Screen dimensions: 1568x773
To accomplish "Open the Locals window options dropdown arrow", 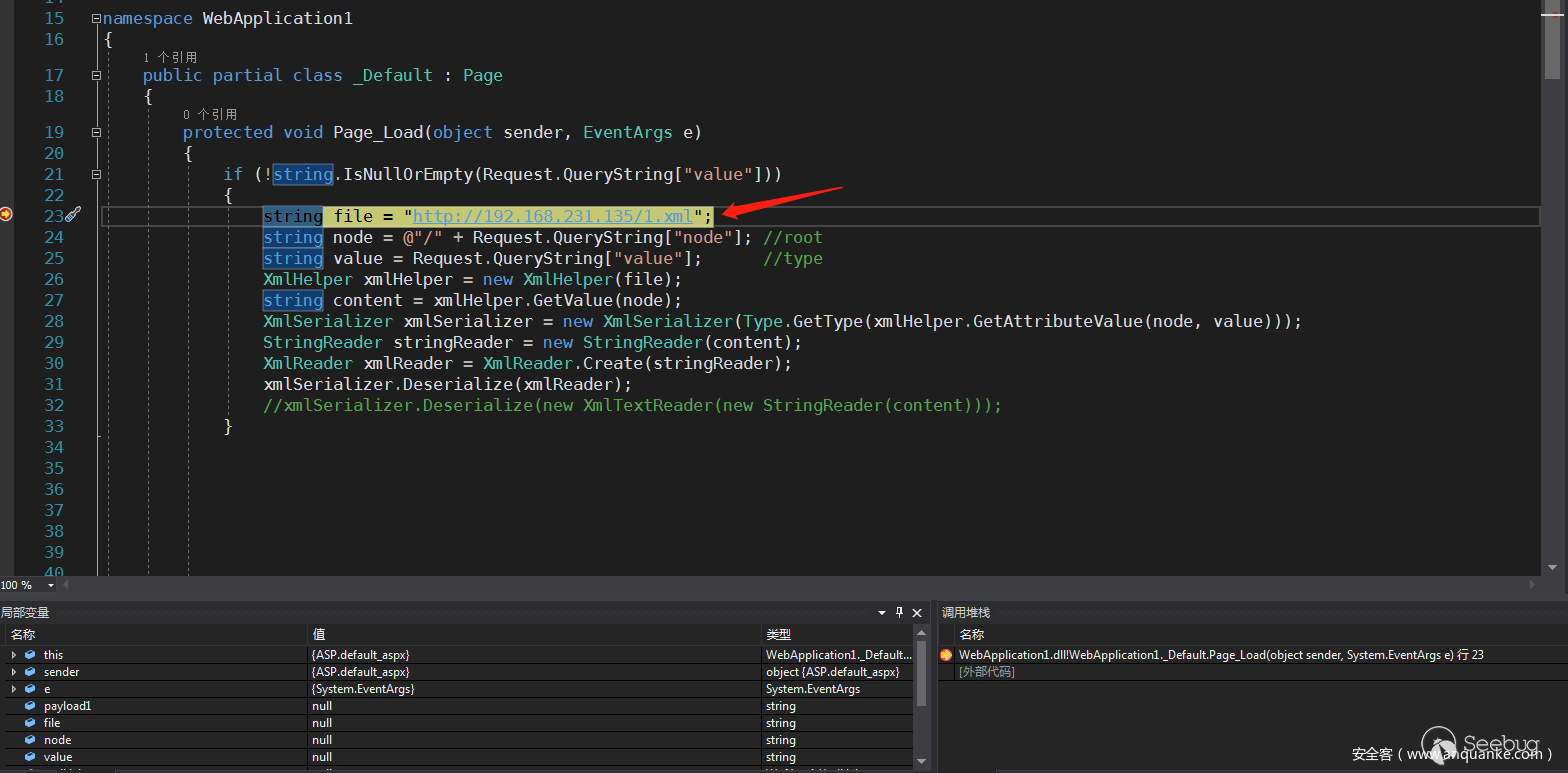I will (x=882, y=612).
